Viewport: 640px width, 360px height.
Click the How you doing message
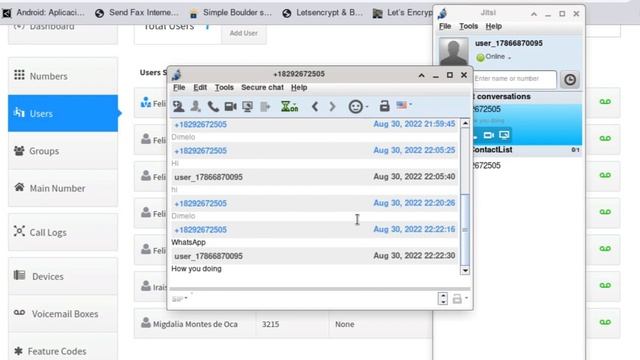pyautogui.click(x=196, y=269)
